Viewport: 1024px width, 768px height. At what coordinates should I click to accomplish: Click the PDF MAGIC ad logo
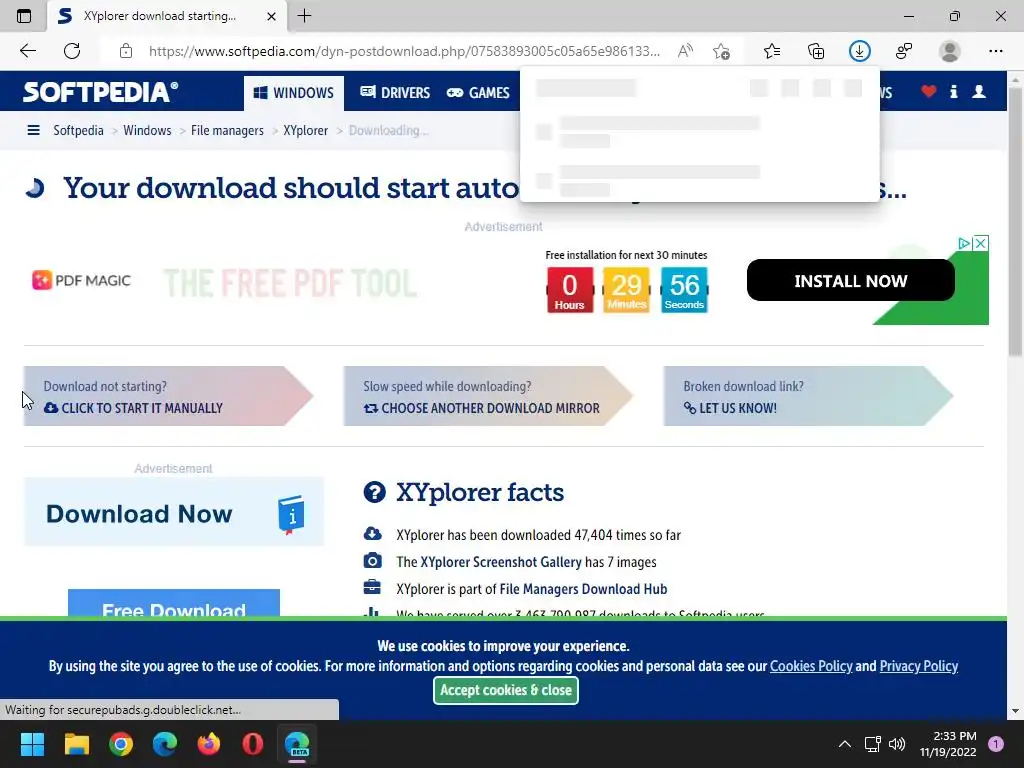coord(82,280)
